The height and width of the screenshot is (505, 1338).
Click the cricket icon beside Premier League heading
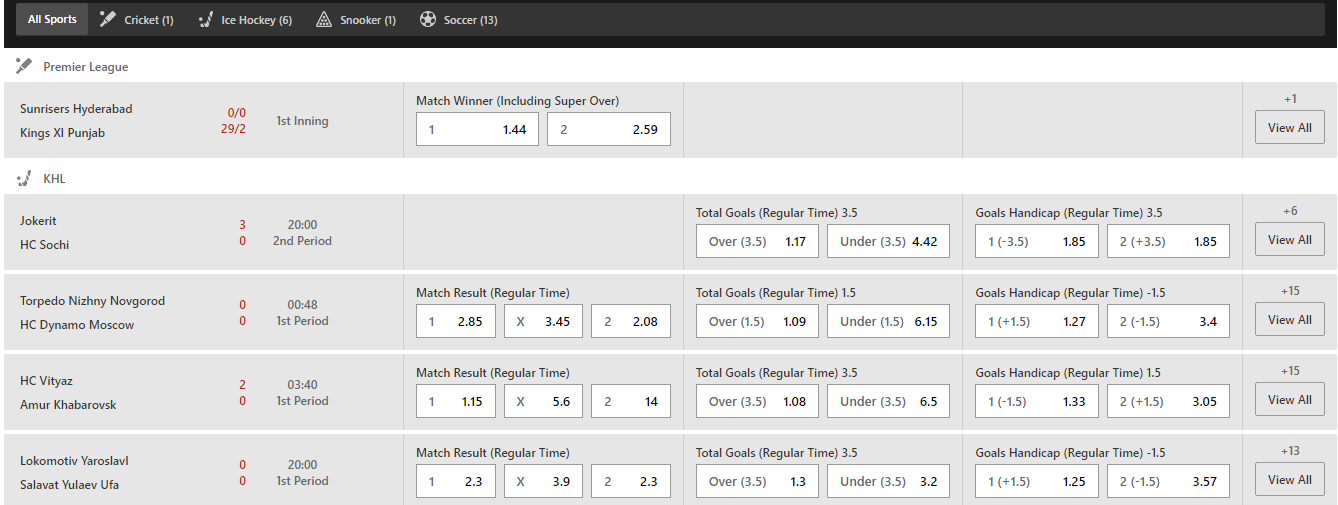tap(24, 66)
